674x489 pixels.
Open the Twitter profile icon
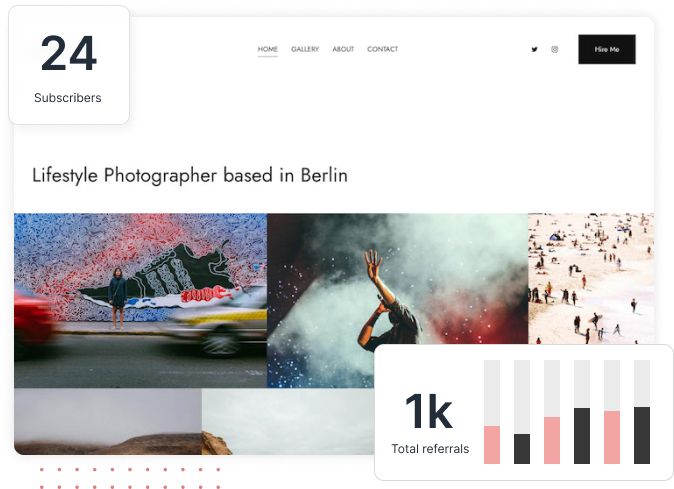534,49
